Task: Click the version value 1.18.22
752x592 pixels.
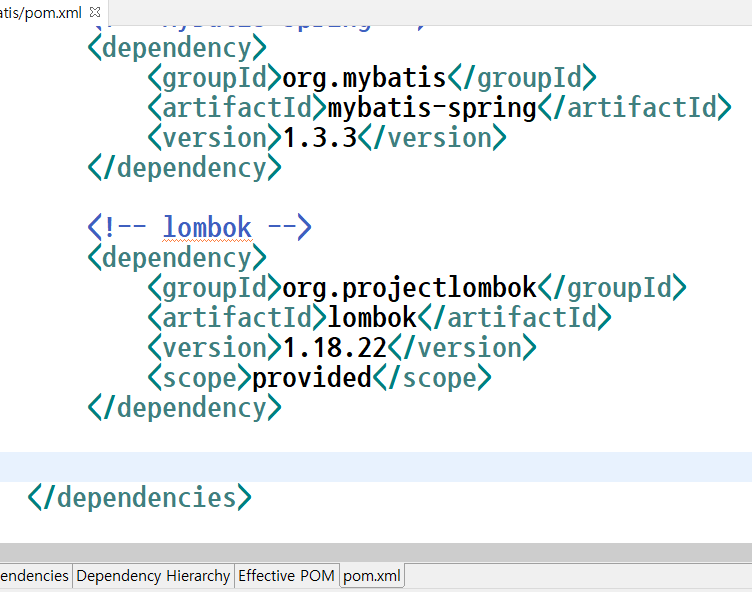Action: point(334,348)
